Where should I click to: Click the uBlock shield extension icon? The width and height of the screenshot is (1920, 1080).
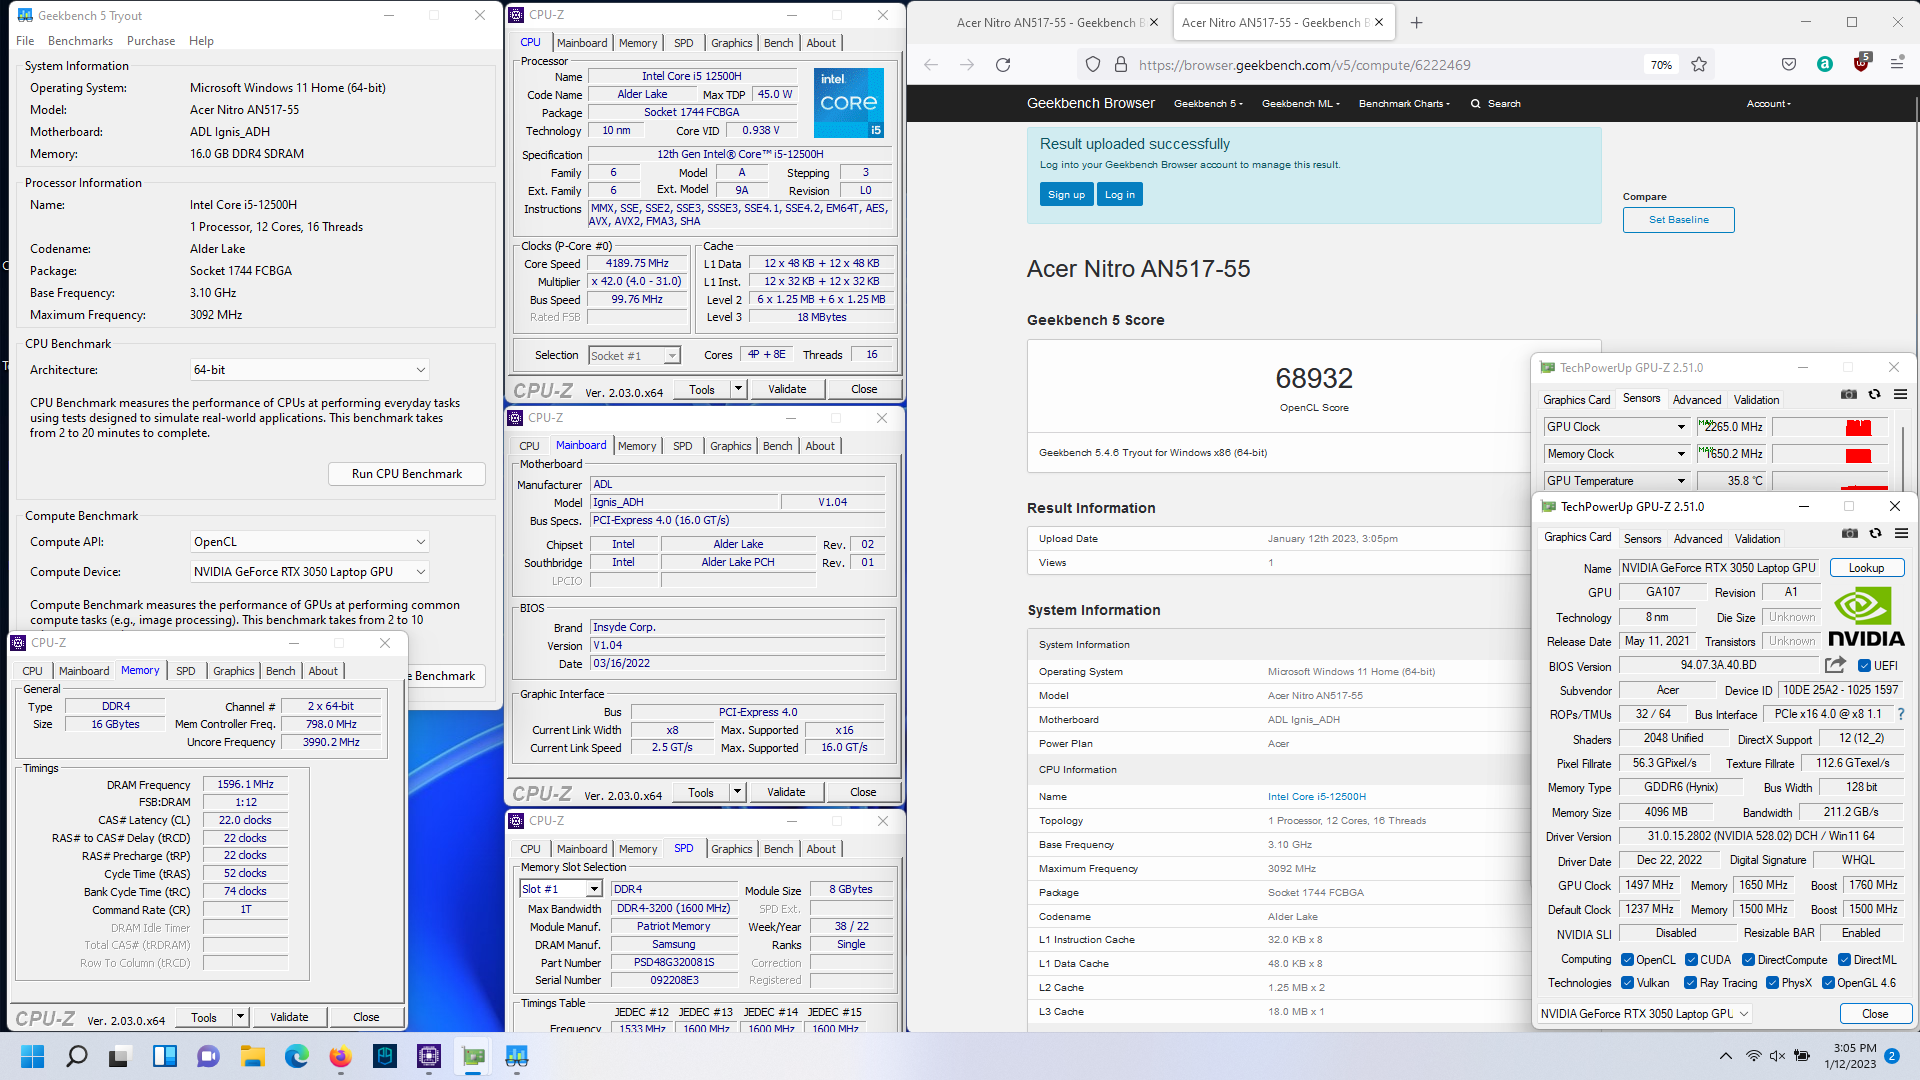(1861, 63)
